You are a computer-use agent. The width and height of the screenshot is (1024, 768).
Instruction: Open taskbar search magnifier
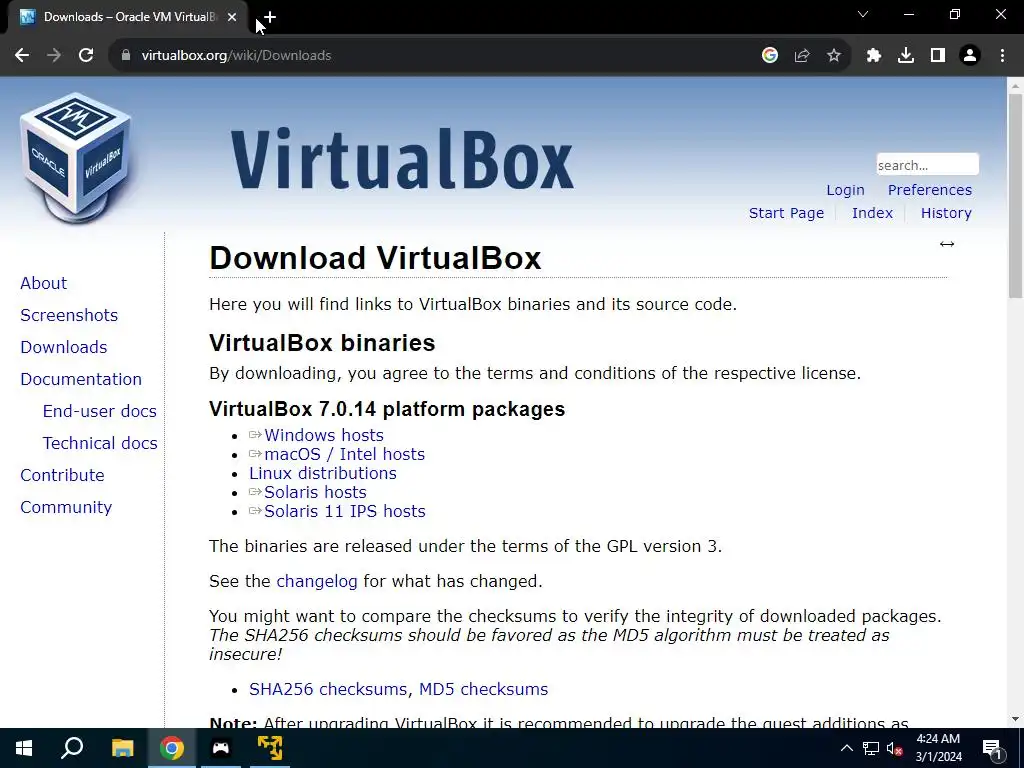pyautogui.click(x=72, y=748)
